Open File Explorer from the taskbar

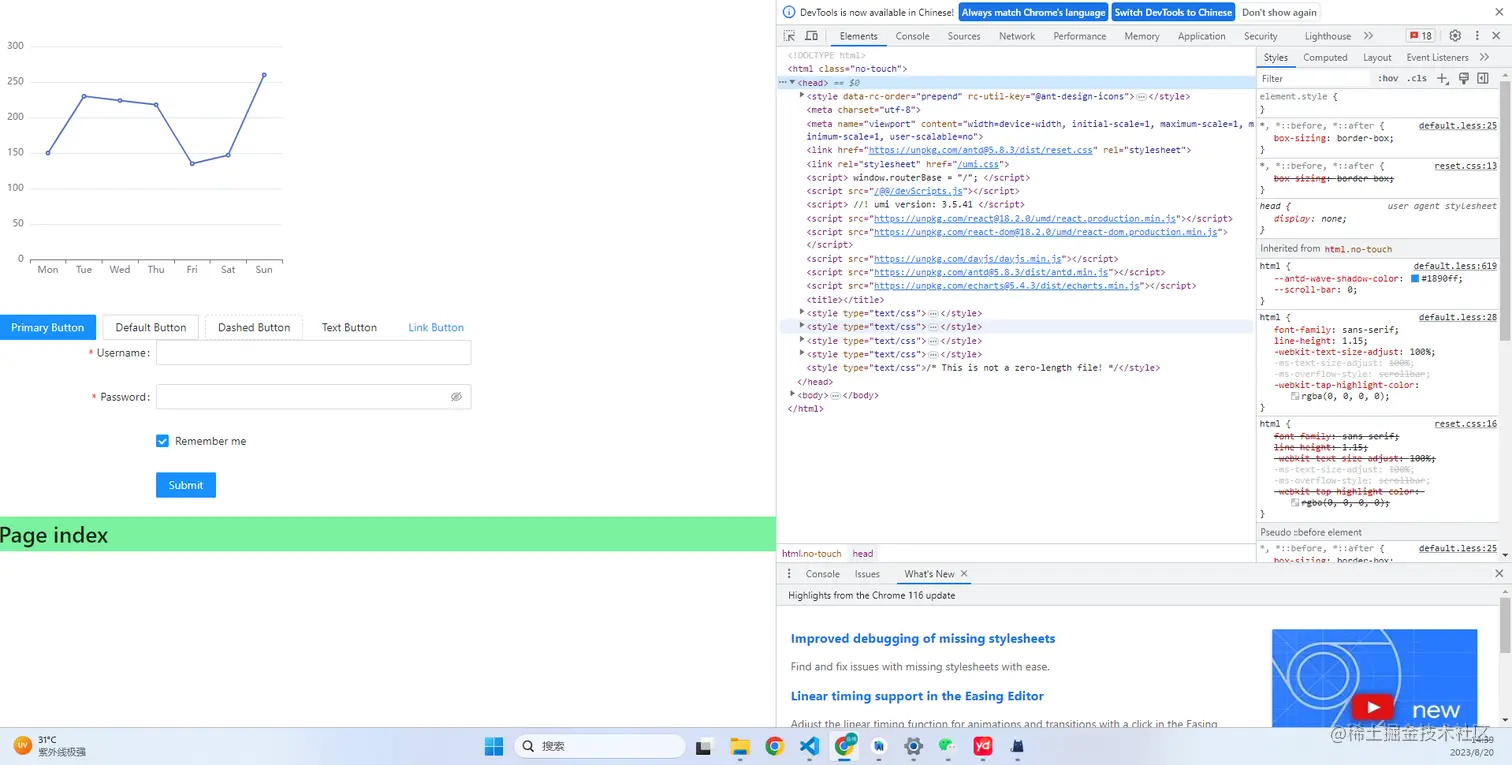point(740,746)
